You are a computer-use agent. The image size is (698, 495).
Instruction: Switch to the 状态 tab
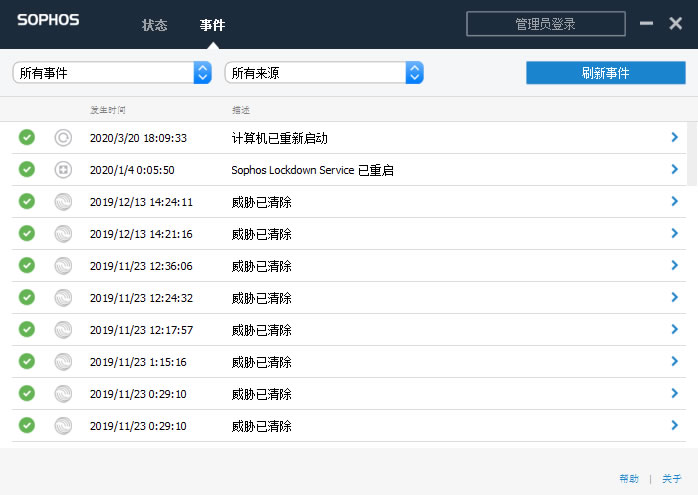pyautogui.click(x=155, y=25)
